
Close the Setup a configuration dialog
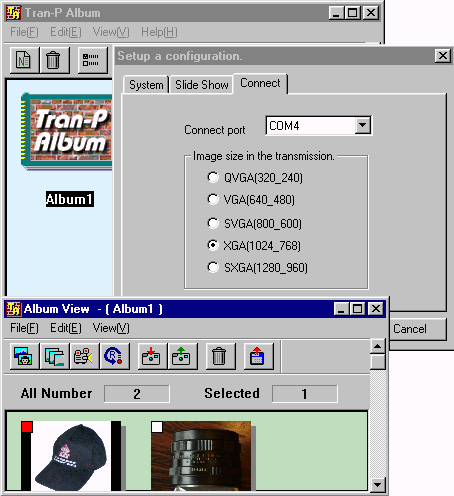coord(443,55)
